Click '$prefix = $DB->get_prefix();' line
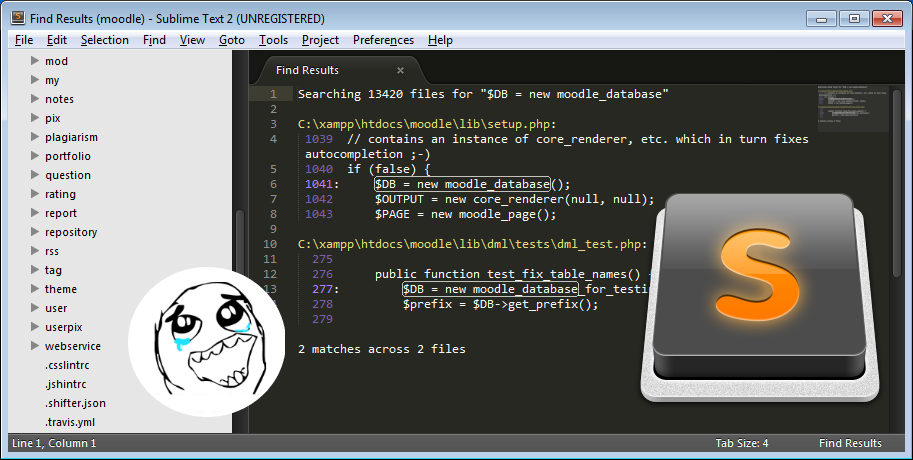913x460 pixels. click(x=501, y=304)
